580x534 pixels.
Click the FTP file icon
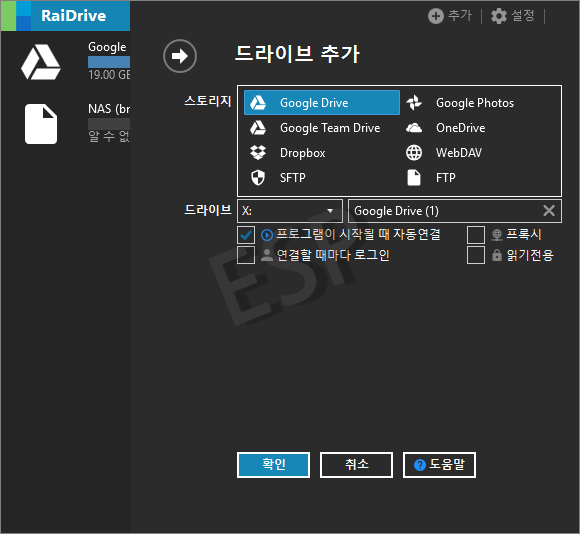click(414, 178)
